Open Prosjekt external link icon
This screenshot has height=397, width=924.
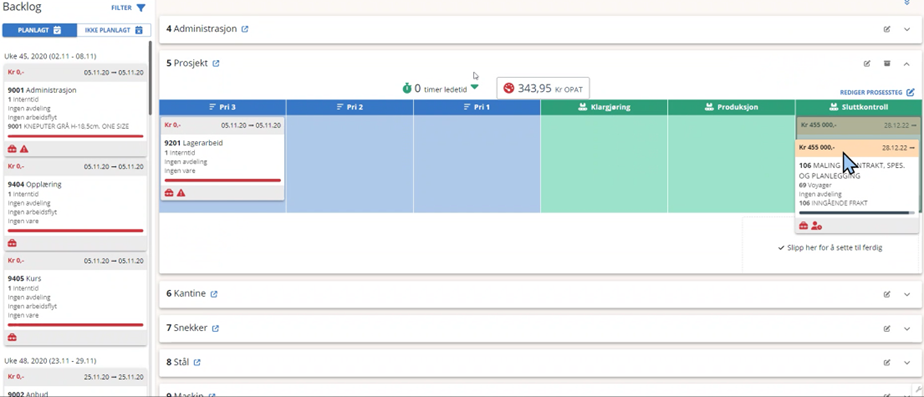point(216,64)
